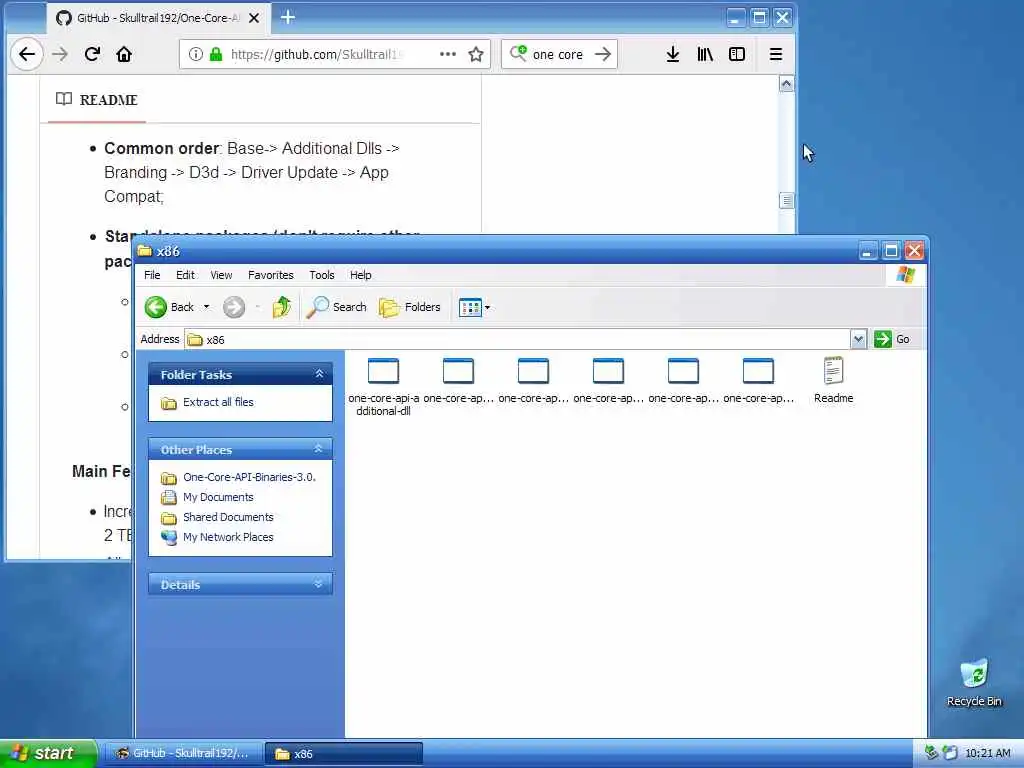This screenshot has height=768, width=1024.
Task: Open the Tools menu
Action: click(322, 275)
